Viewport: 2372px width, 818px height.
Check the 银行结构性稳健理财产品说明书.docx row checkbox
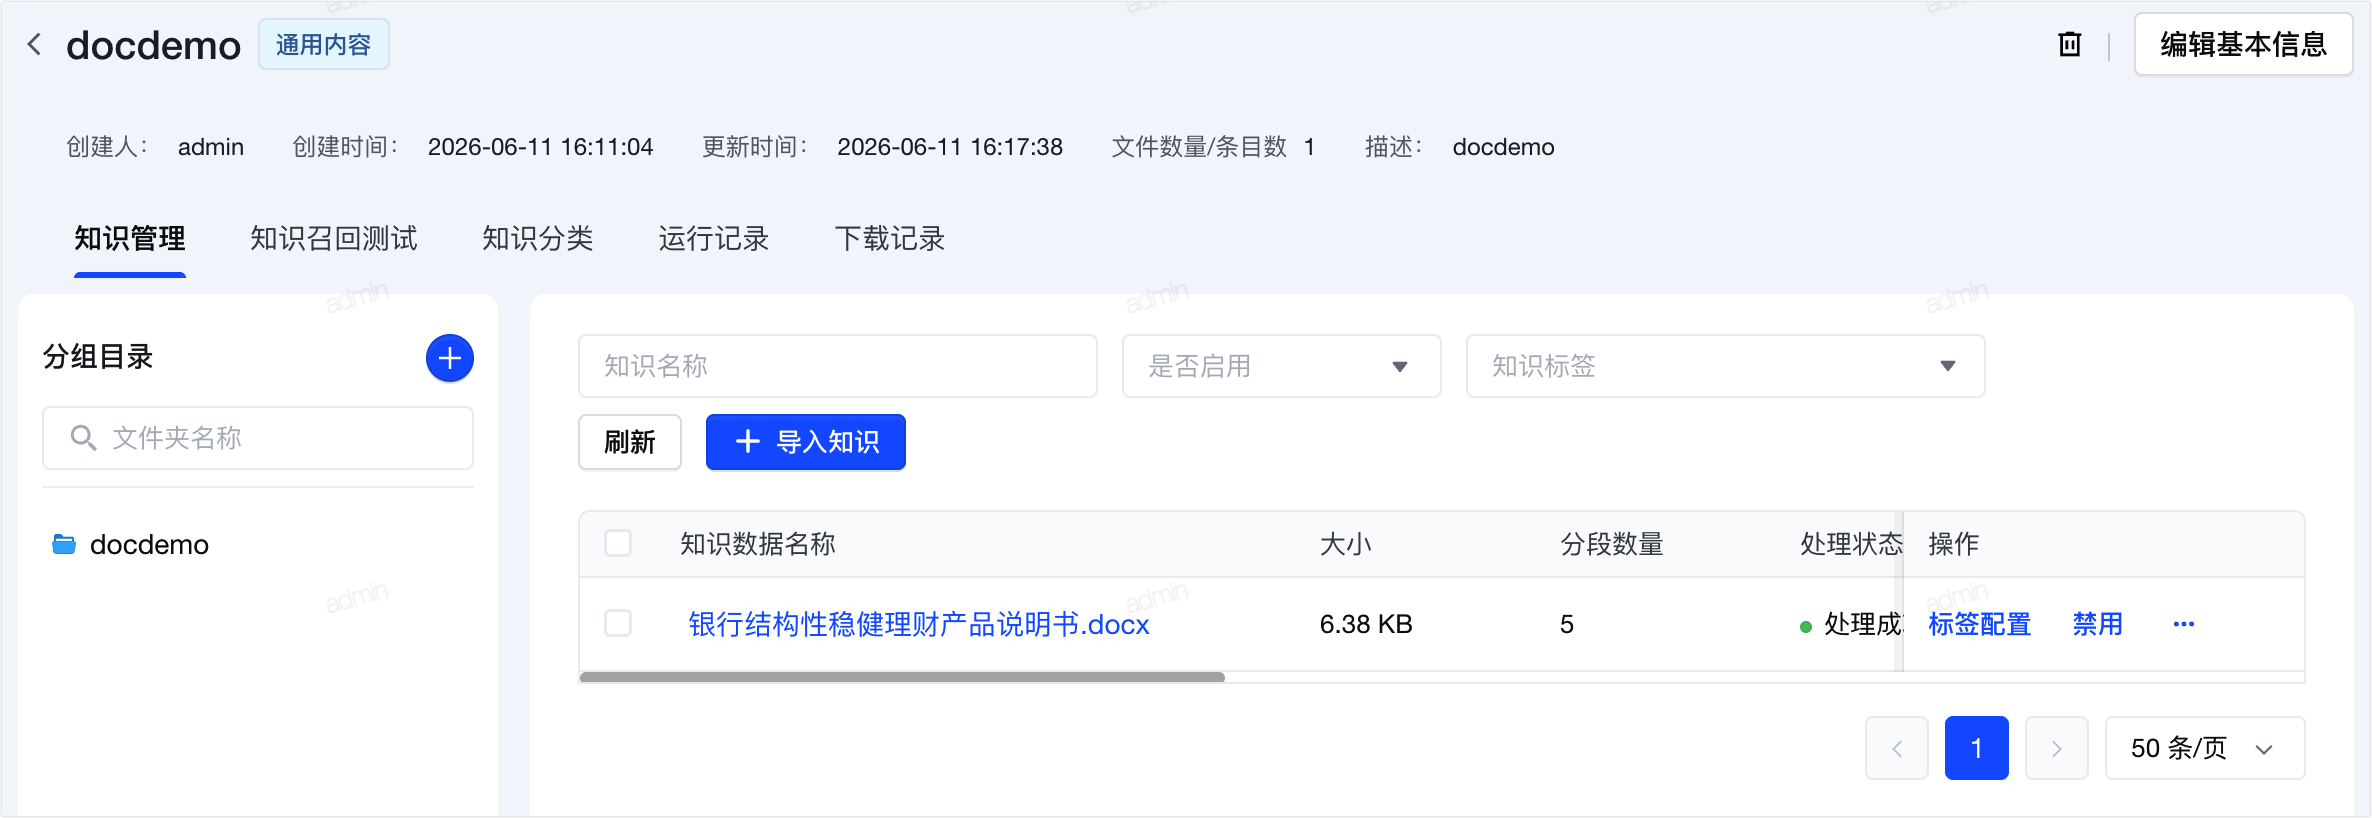(x=618, y=623)
